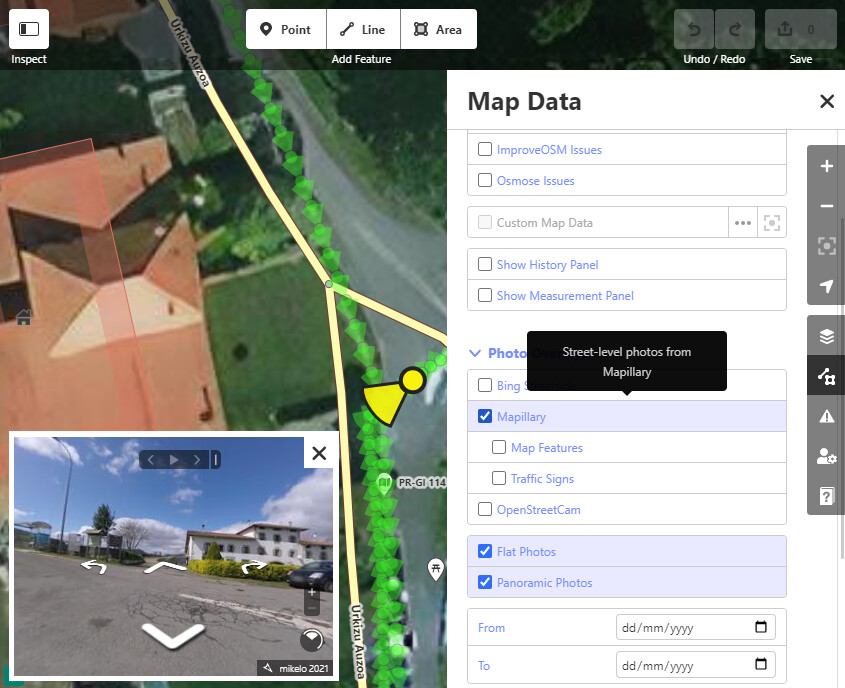Enable Osmose Issues layer

484,180
